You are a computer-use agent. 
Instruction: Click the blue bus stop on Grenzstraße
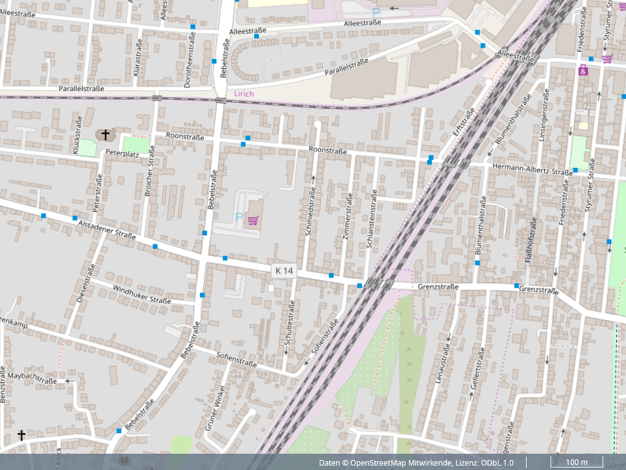[x=359, y=286]
